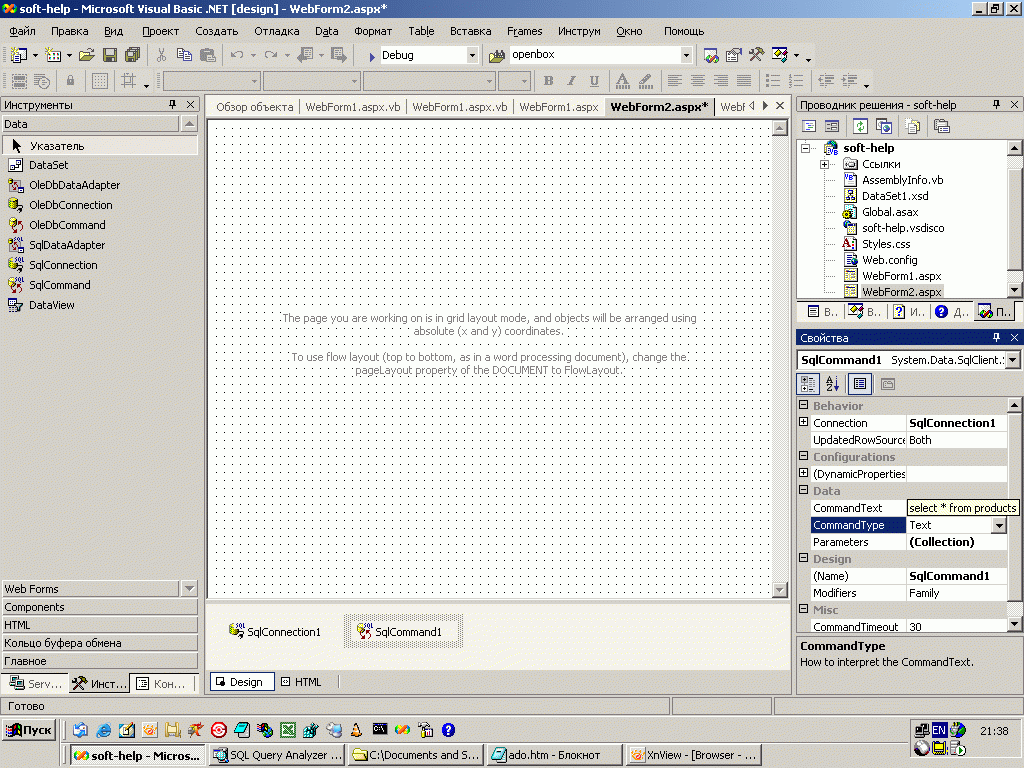The image size is (1024, 768).
Task: Click the (Name) property value
Action: click(x=957, y=576)
